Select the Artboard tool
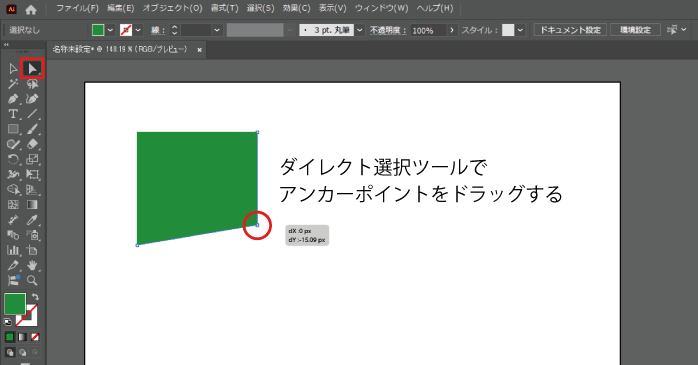698x365 pixels. click(x=32, y=250)
